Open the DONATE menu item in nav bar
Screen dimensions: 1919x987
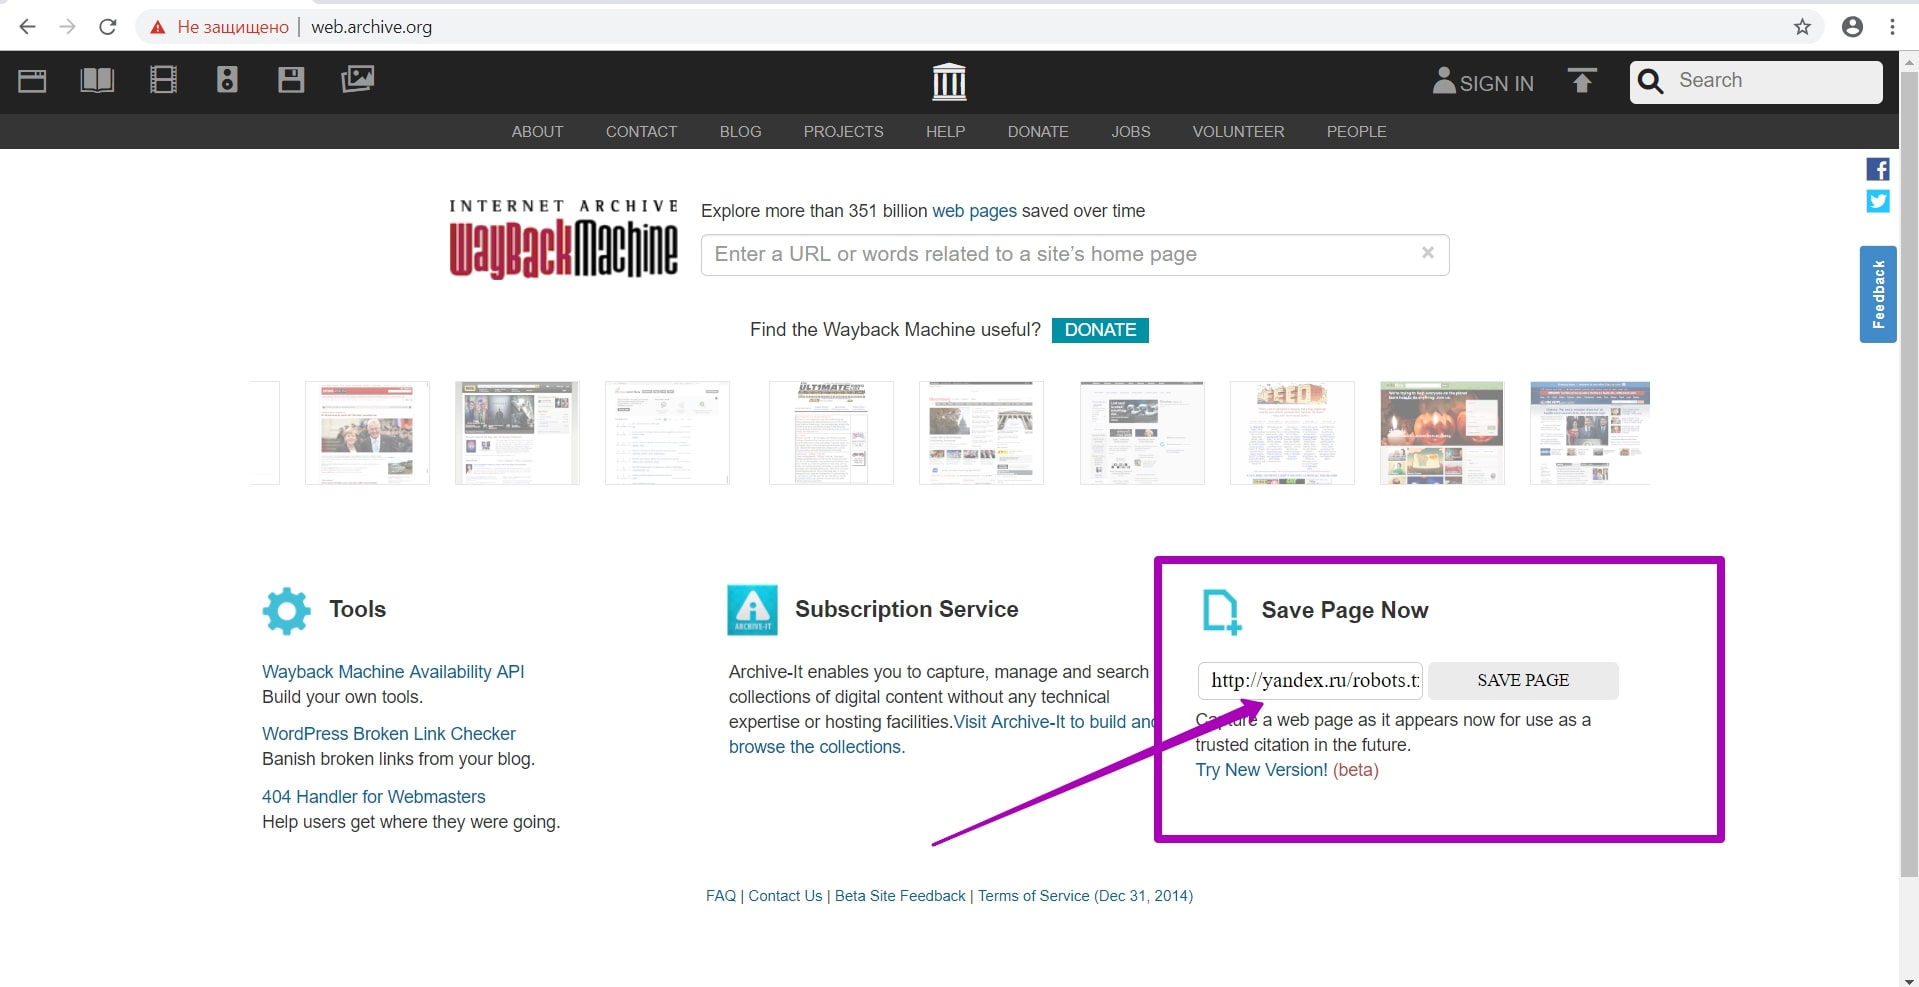point(1038,132)
